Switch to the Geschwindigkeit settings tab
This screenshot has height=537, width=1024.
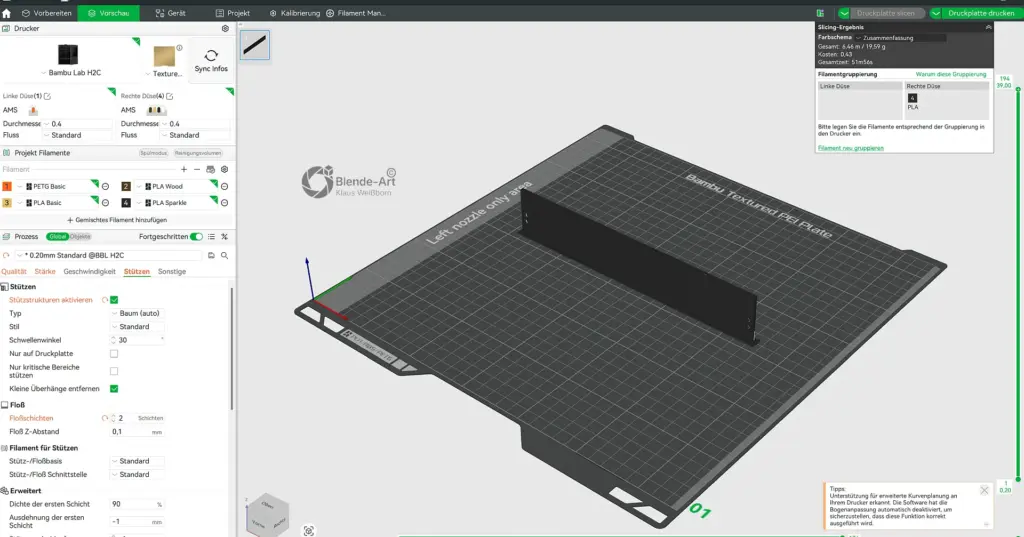89,272
